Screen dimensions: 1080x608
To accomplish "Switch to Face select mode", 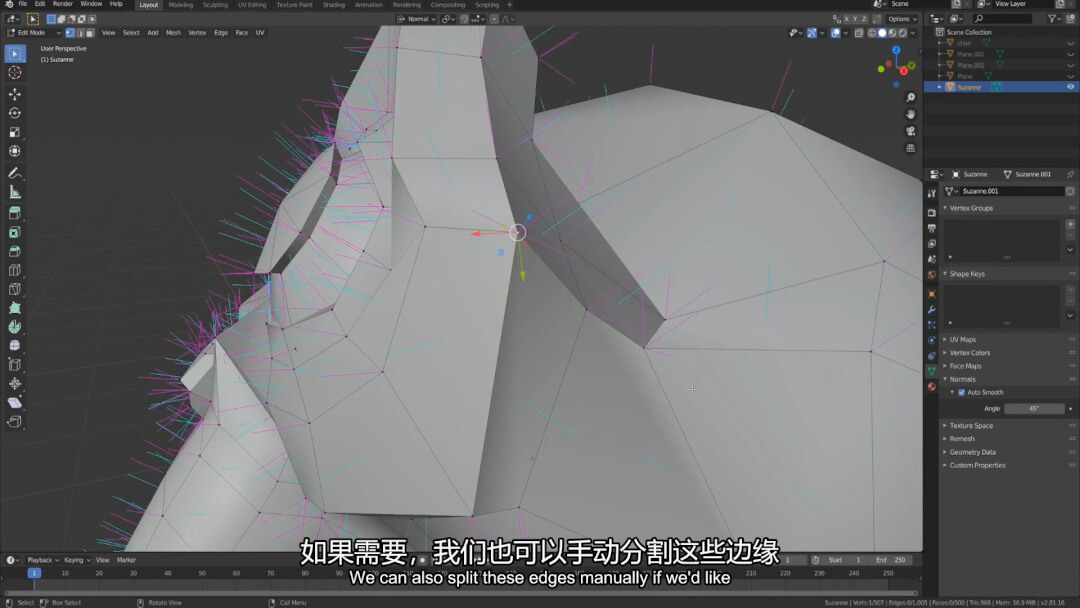I will pyautogui.click(x=90, y=32).
